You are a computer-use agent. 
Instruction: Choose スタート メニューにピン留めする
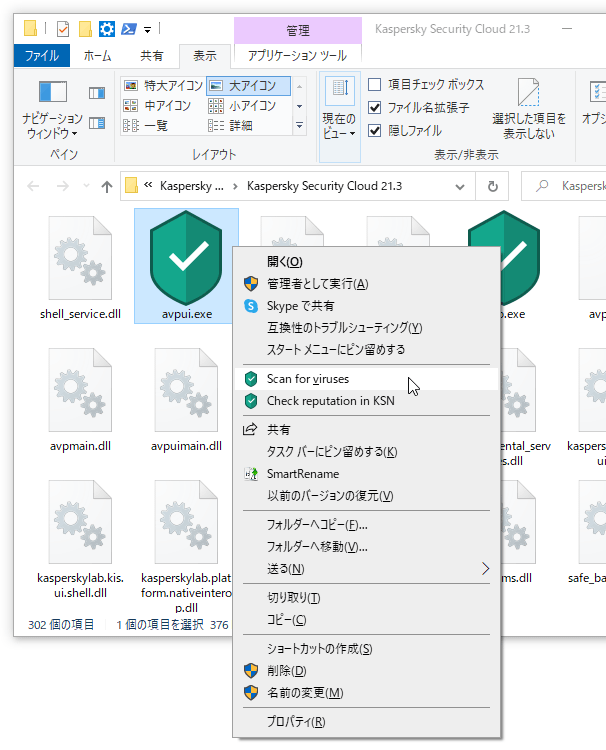click(366, 350)
